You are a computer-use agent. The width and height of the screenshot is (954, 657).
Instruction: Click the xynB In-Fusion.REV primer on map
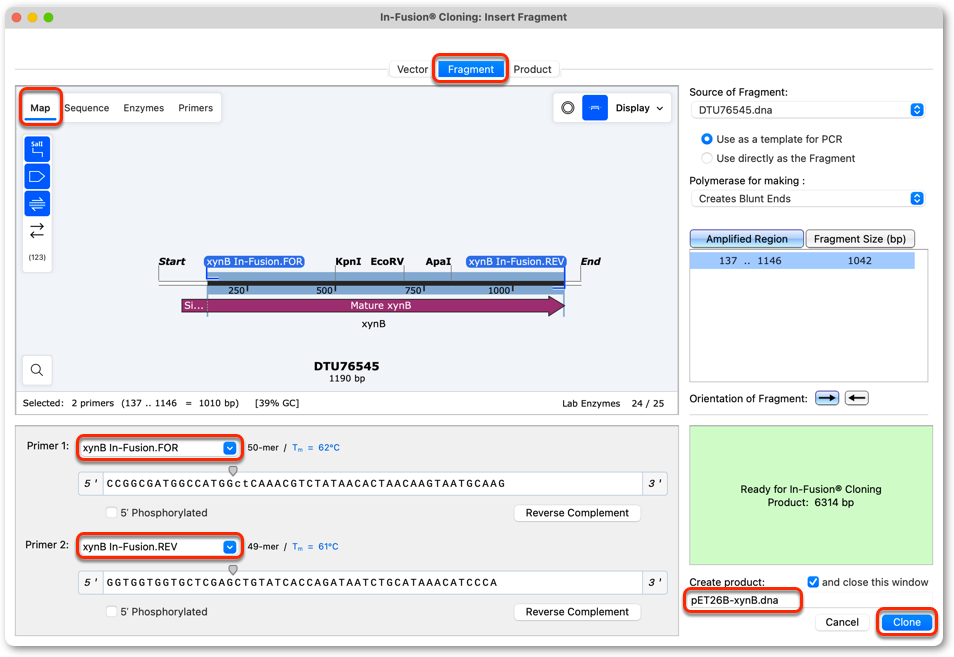pyautogui.click(x=516, y=262)
